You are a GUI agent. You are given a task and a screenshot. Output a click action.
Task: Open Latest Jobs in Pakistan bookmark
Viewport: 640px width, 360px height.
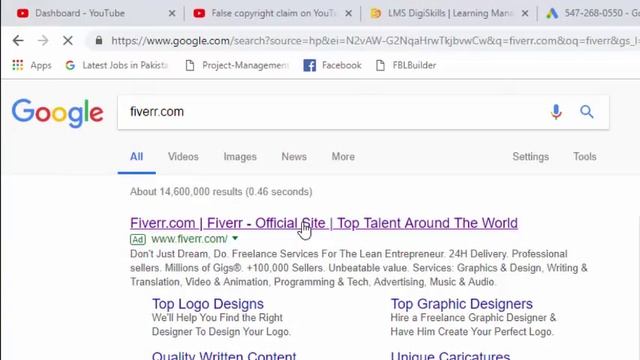117,65
